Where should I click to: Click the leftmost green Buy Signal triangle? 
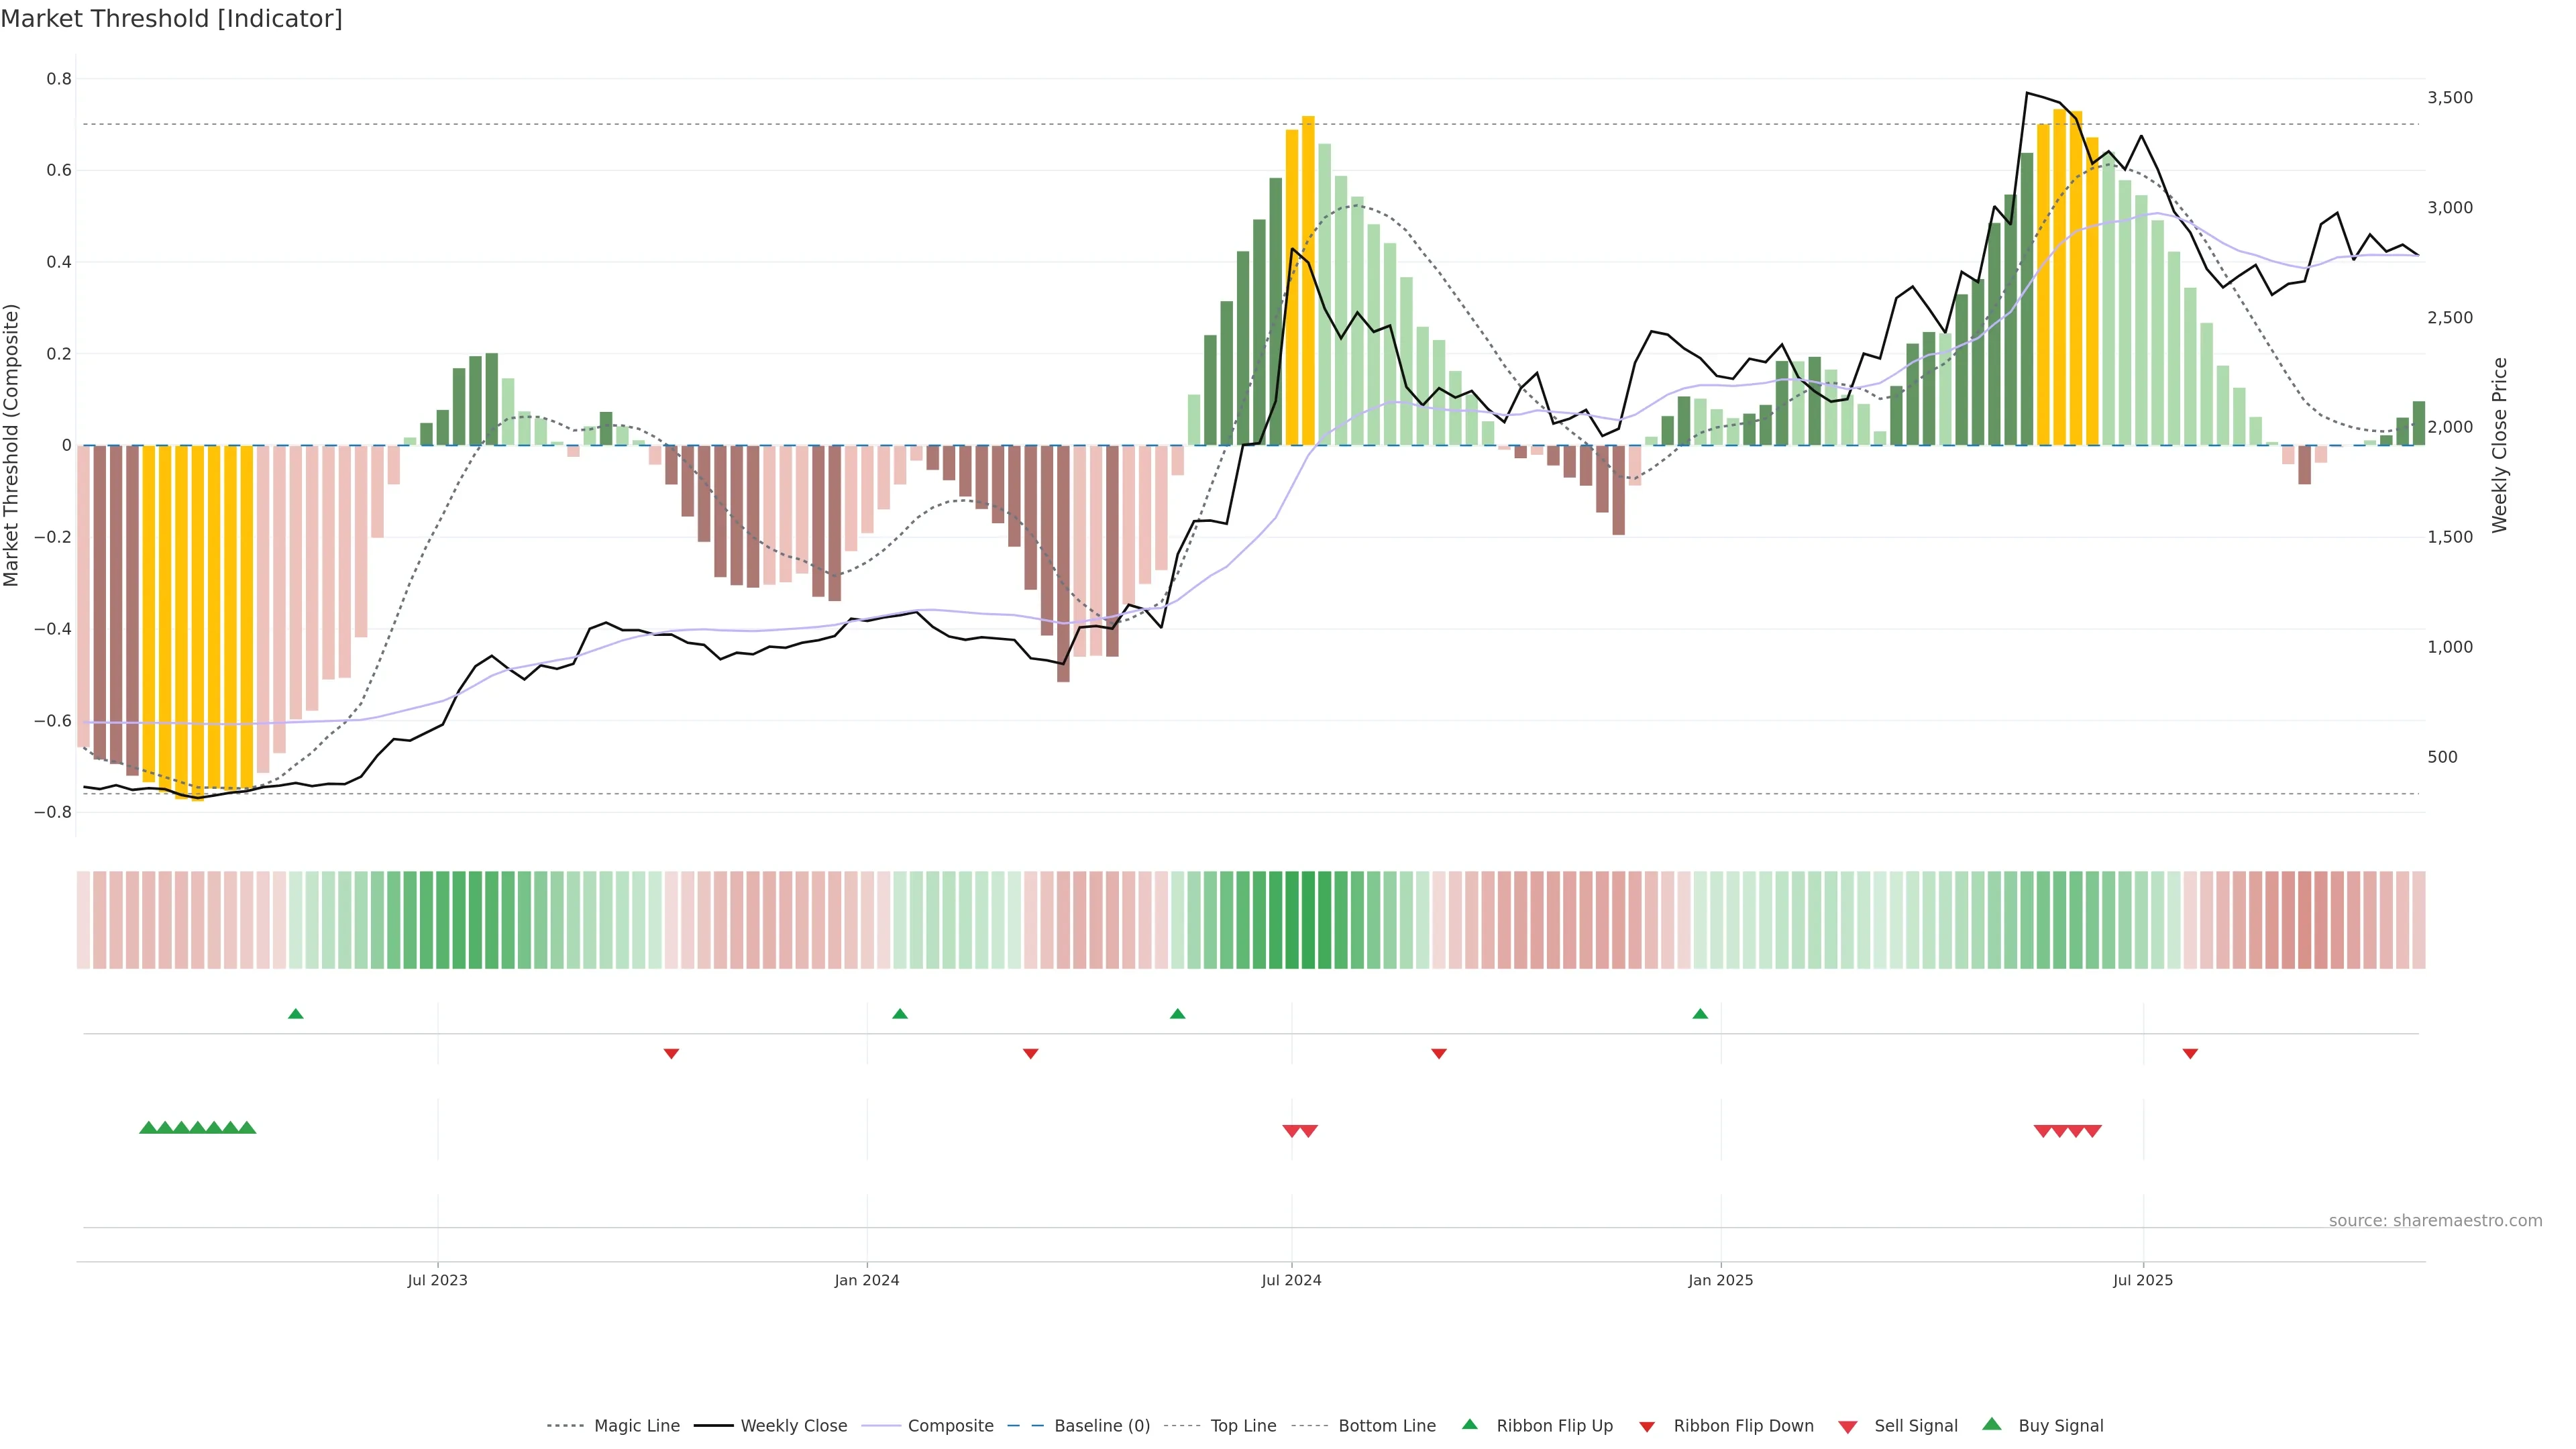coord(148,1128)
